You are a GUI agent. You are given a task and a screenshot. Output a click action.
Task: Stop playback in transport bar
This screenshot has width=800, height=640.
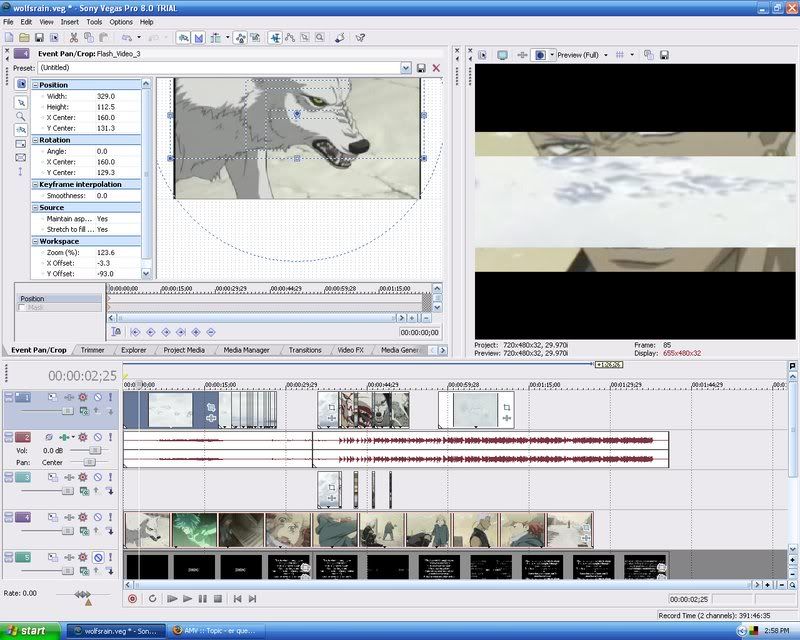(218, 599)
